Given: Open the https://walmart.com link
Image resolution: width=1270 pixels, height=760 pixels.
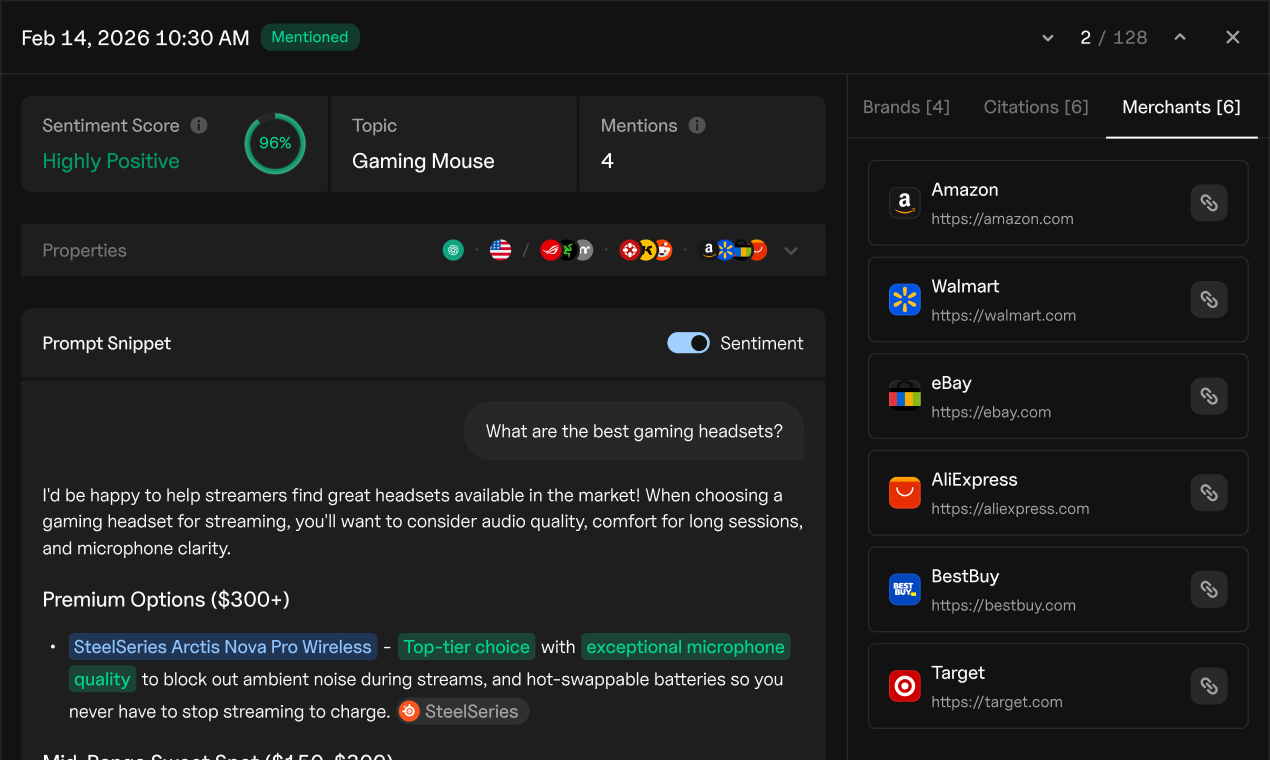Looking at the screenshot, I should pos(1003,315).
